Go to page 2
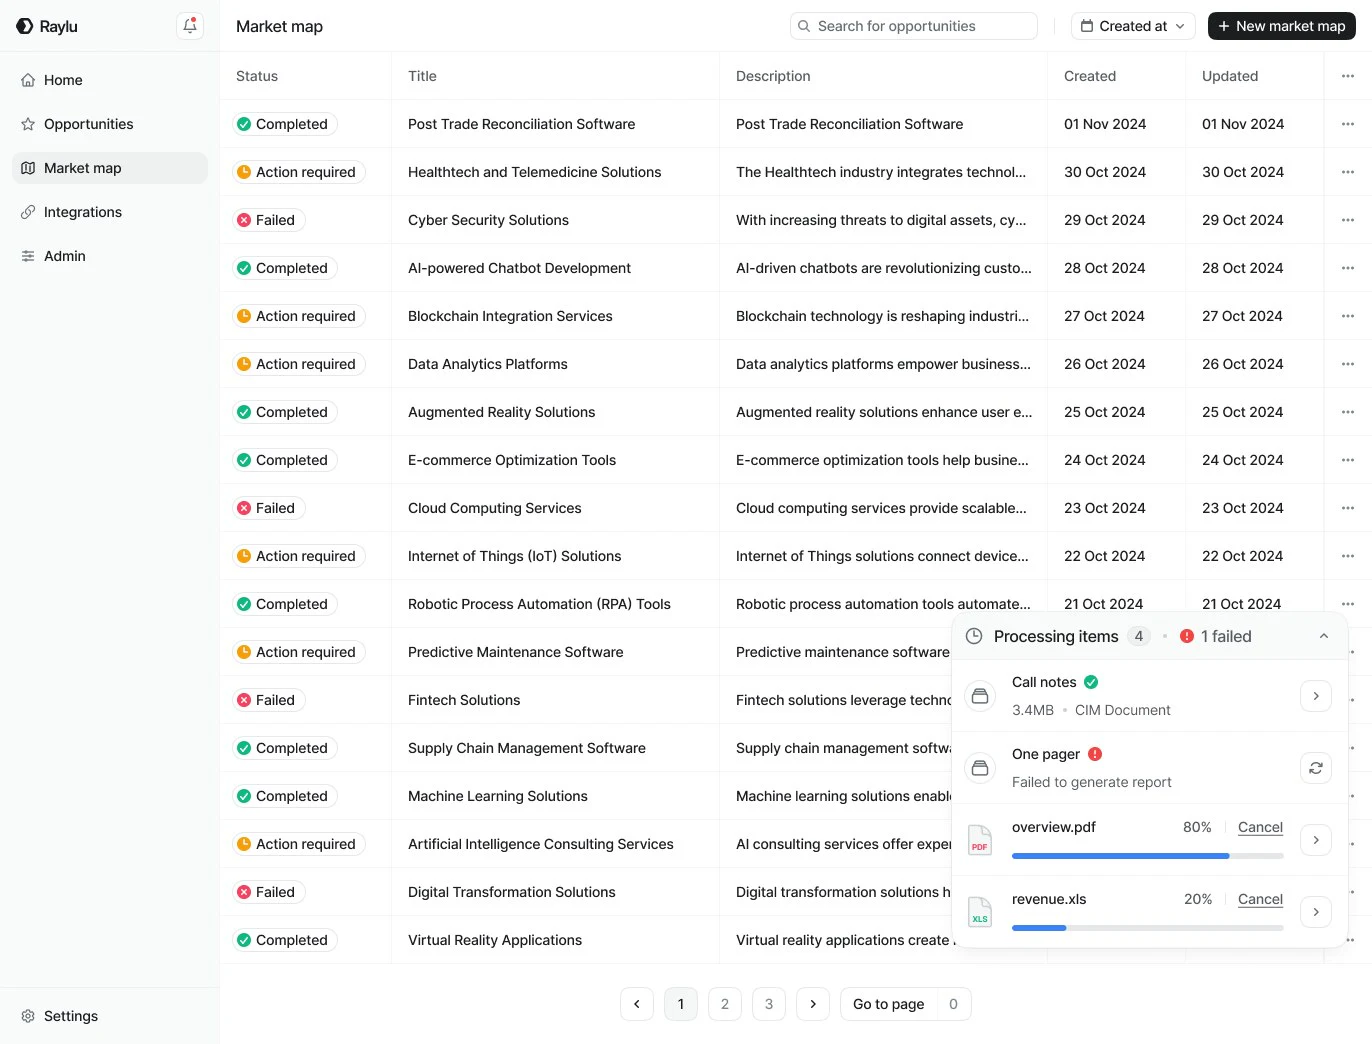The width and height of the screenshot is (1372, 1044). click(x=725, y=1004)
